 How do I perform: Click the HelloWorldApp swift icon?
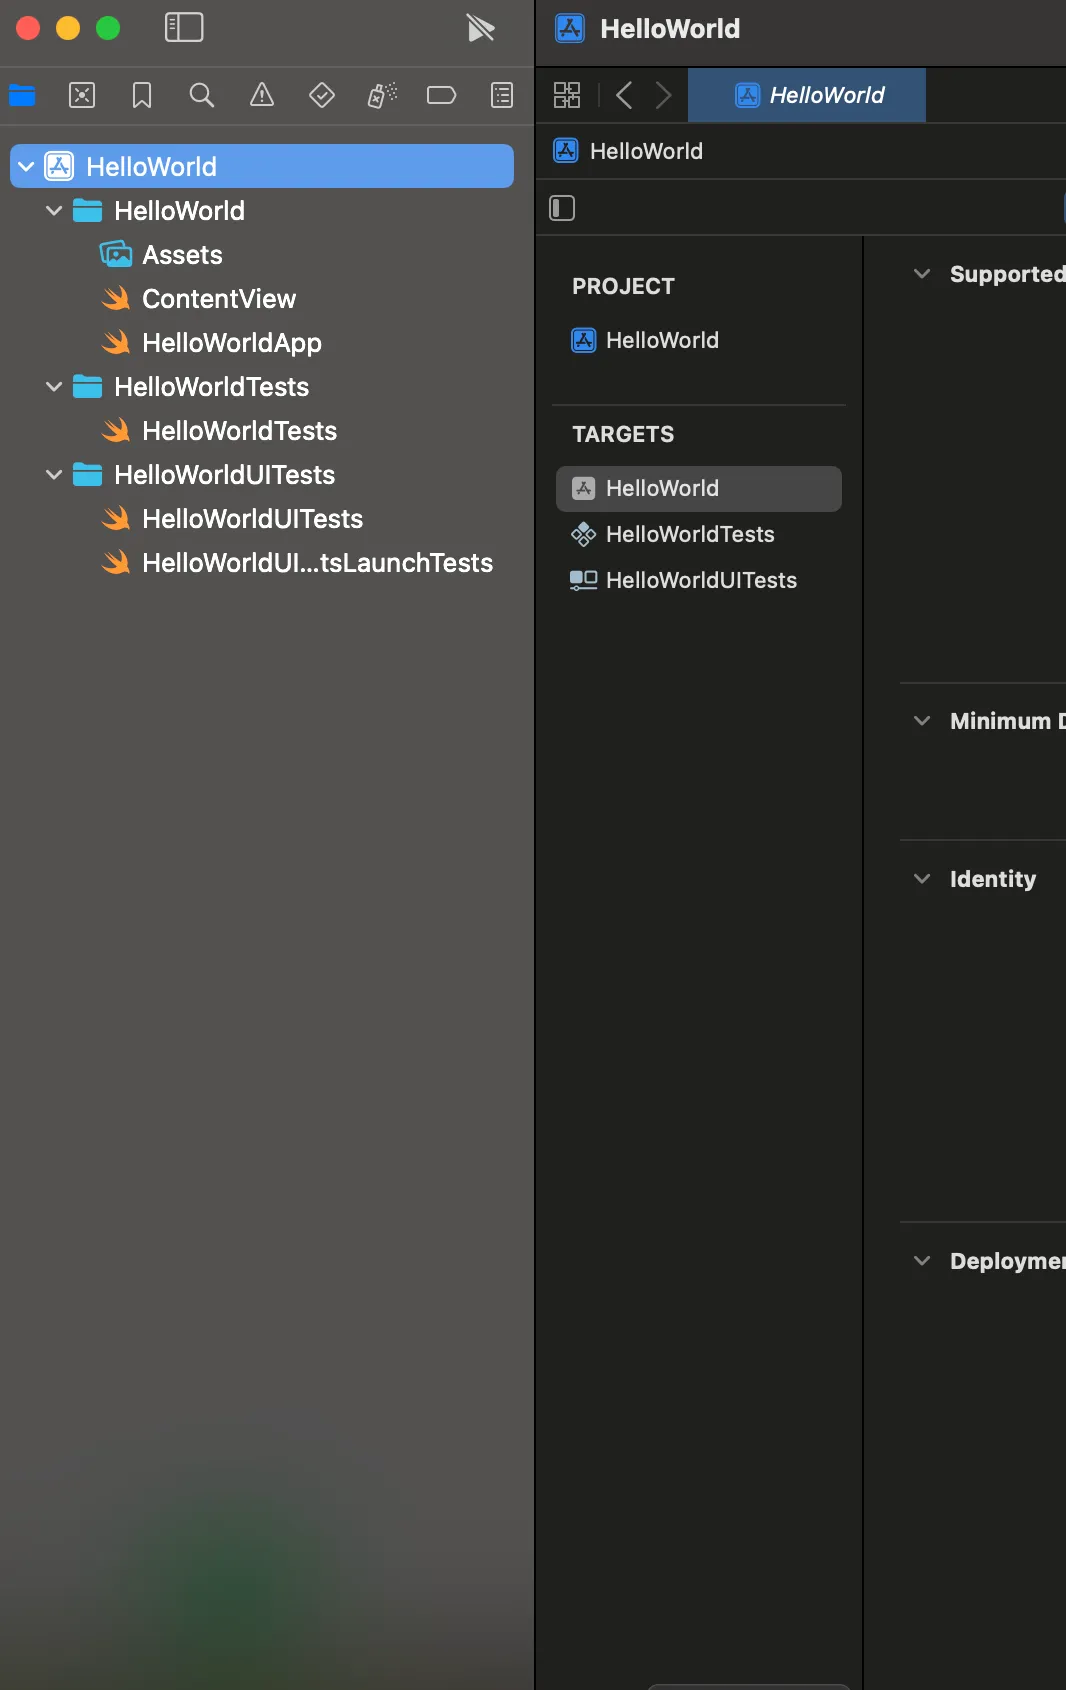coord(116,342)
